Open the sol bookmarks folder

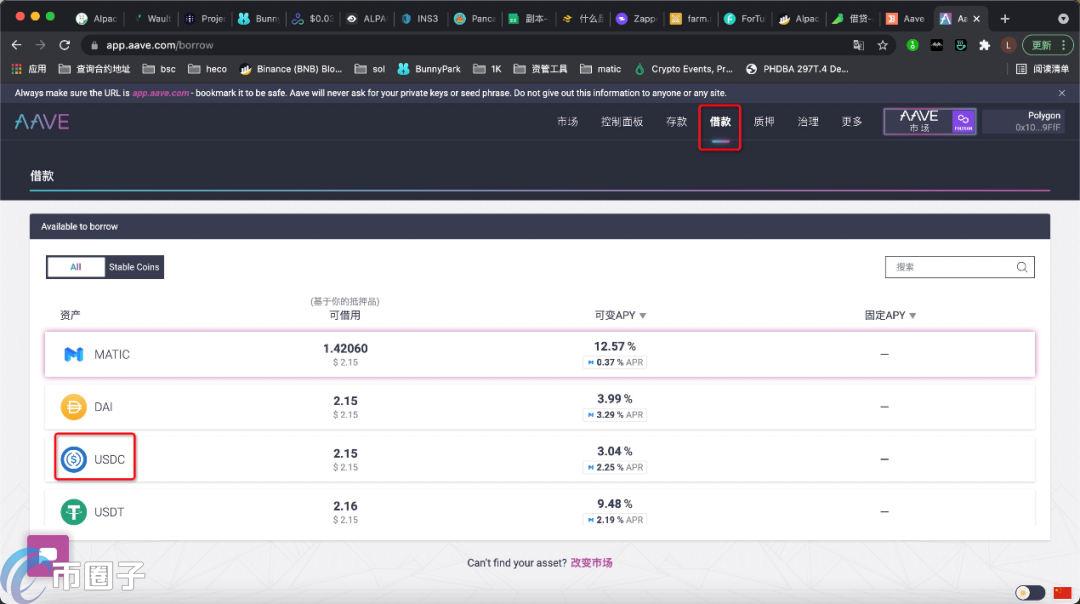coord(369,69)
